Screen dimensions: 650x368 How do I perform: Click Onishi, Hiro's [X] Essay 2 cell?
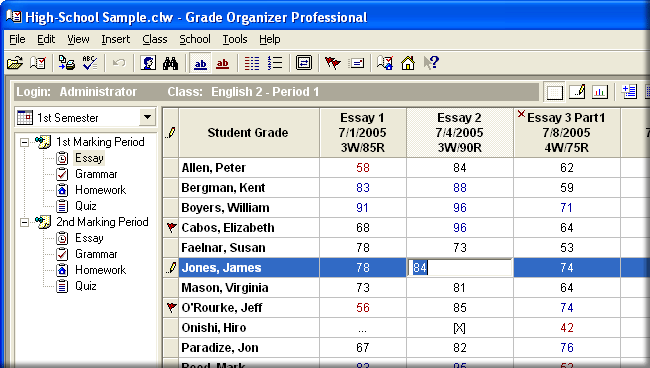click(x=459, y=328)
